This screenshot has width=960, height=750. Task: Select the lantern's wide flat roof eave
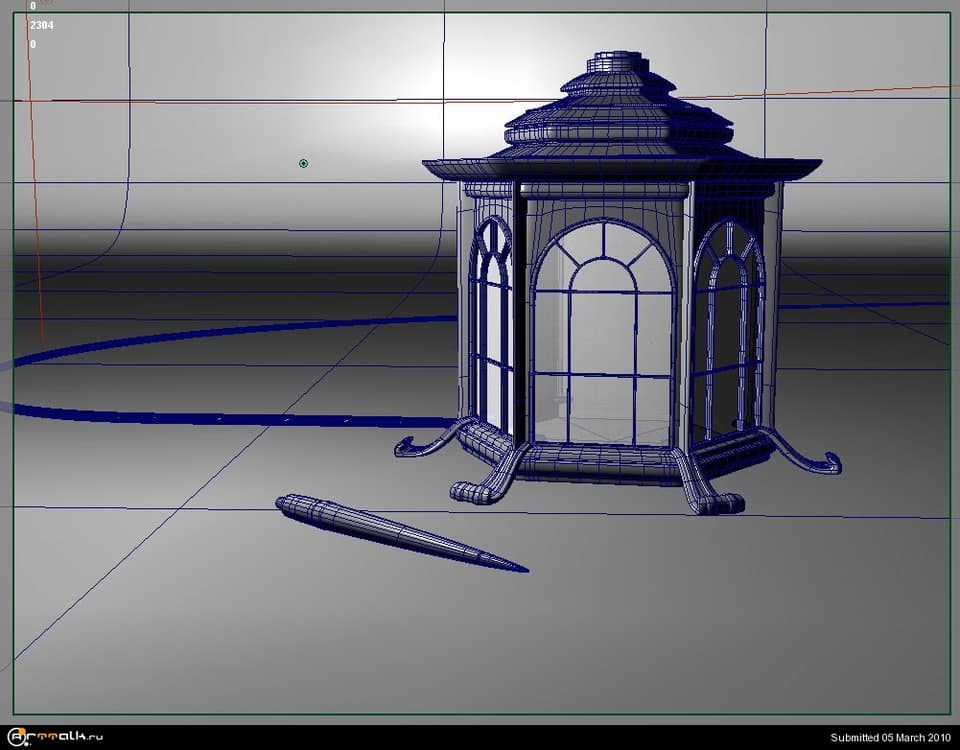pos(620,167)
